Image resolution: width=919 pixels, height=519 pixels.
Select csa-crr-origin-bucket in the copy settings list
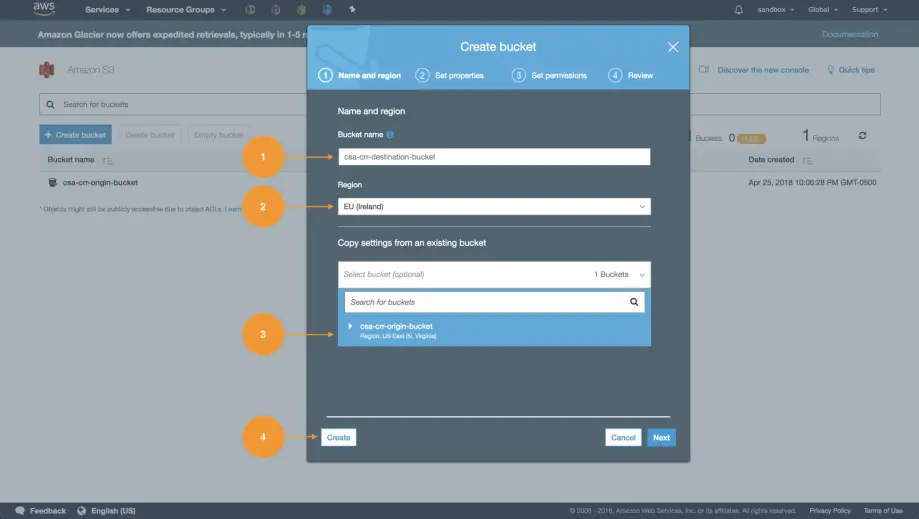494,330
